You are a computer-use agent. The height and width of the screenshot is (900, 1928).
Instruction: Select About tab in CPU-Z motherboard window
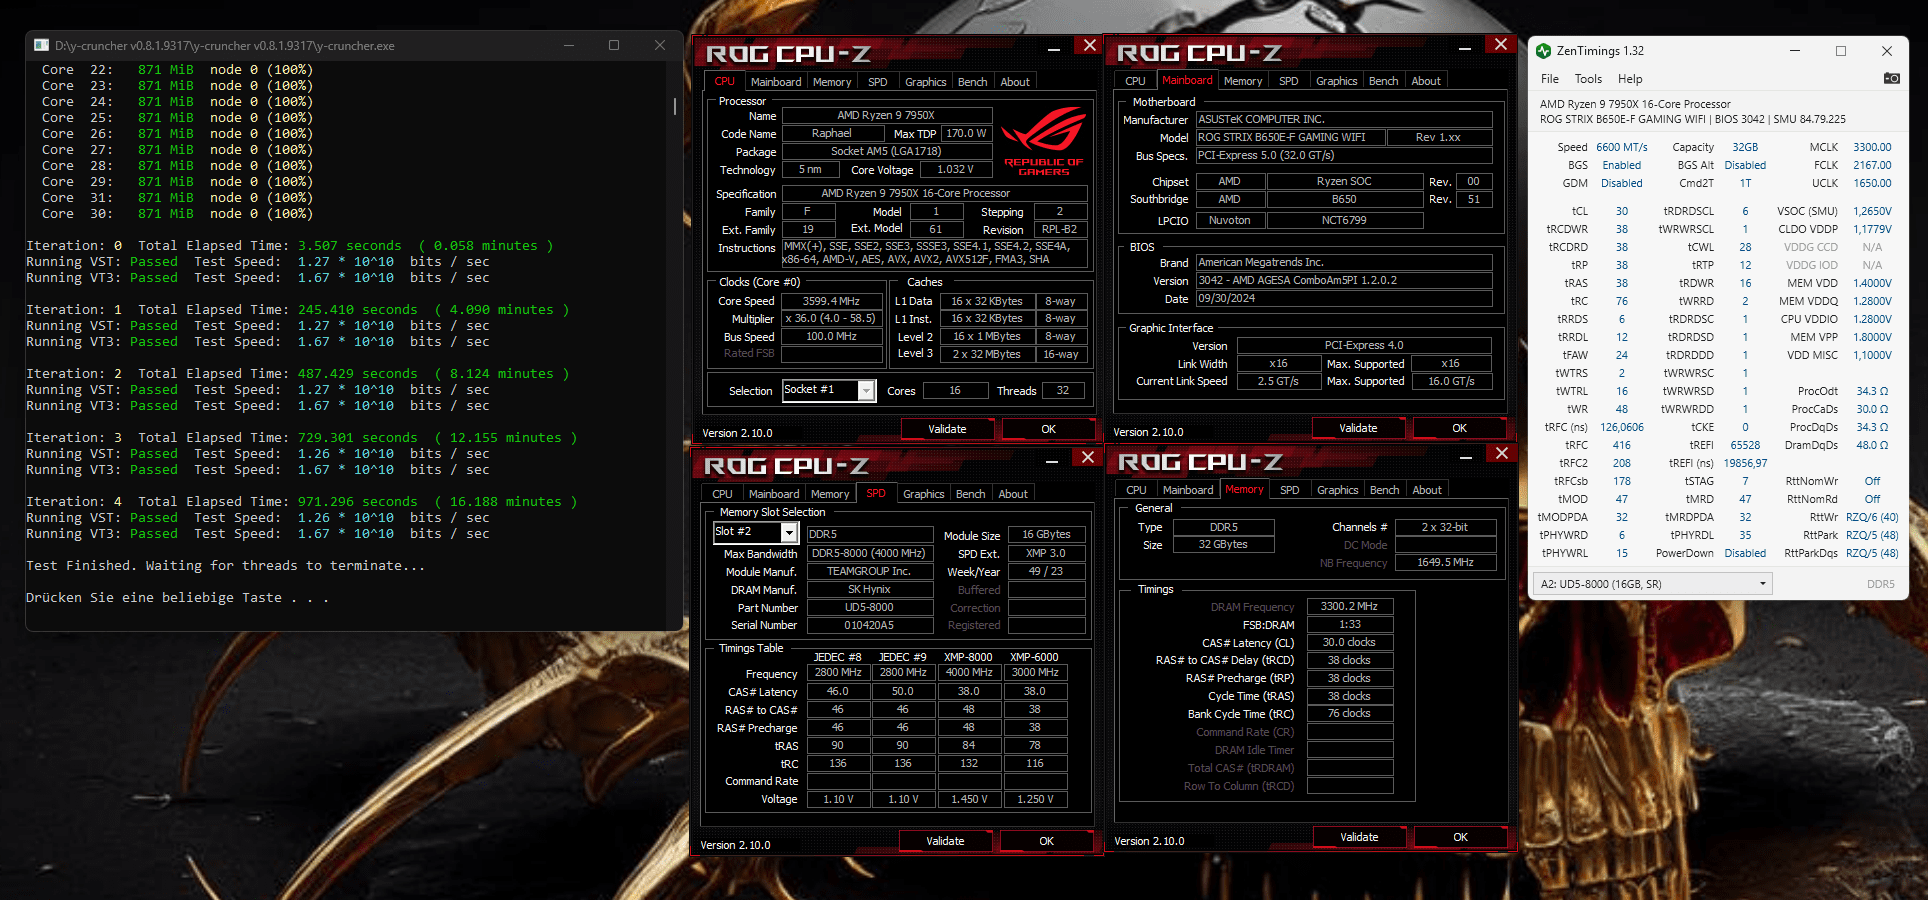[1426, 81]
